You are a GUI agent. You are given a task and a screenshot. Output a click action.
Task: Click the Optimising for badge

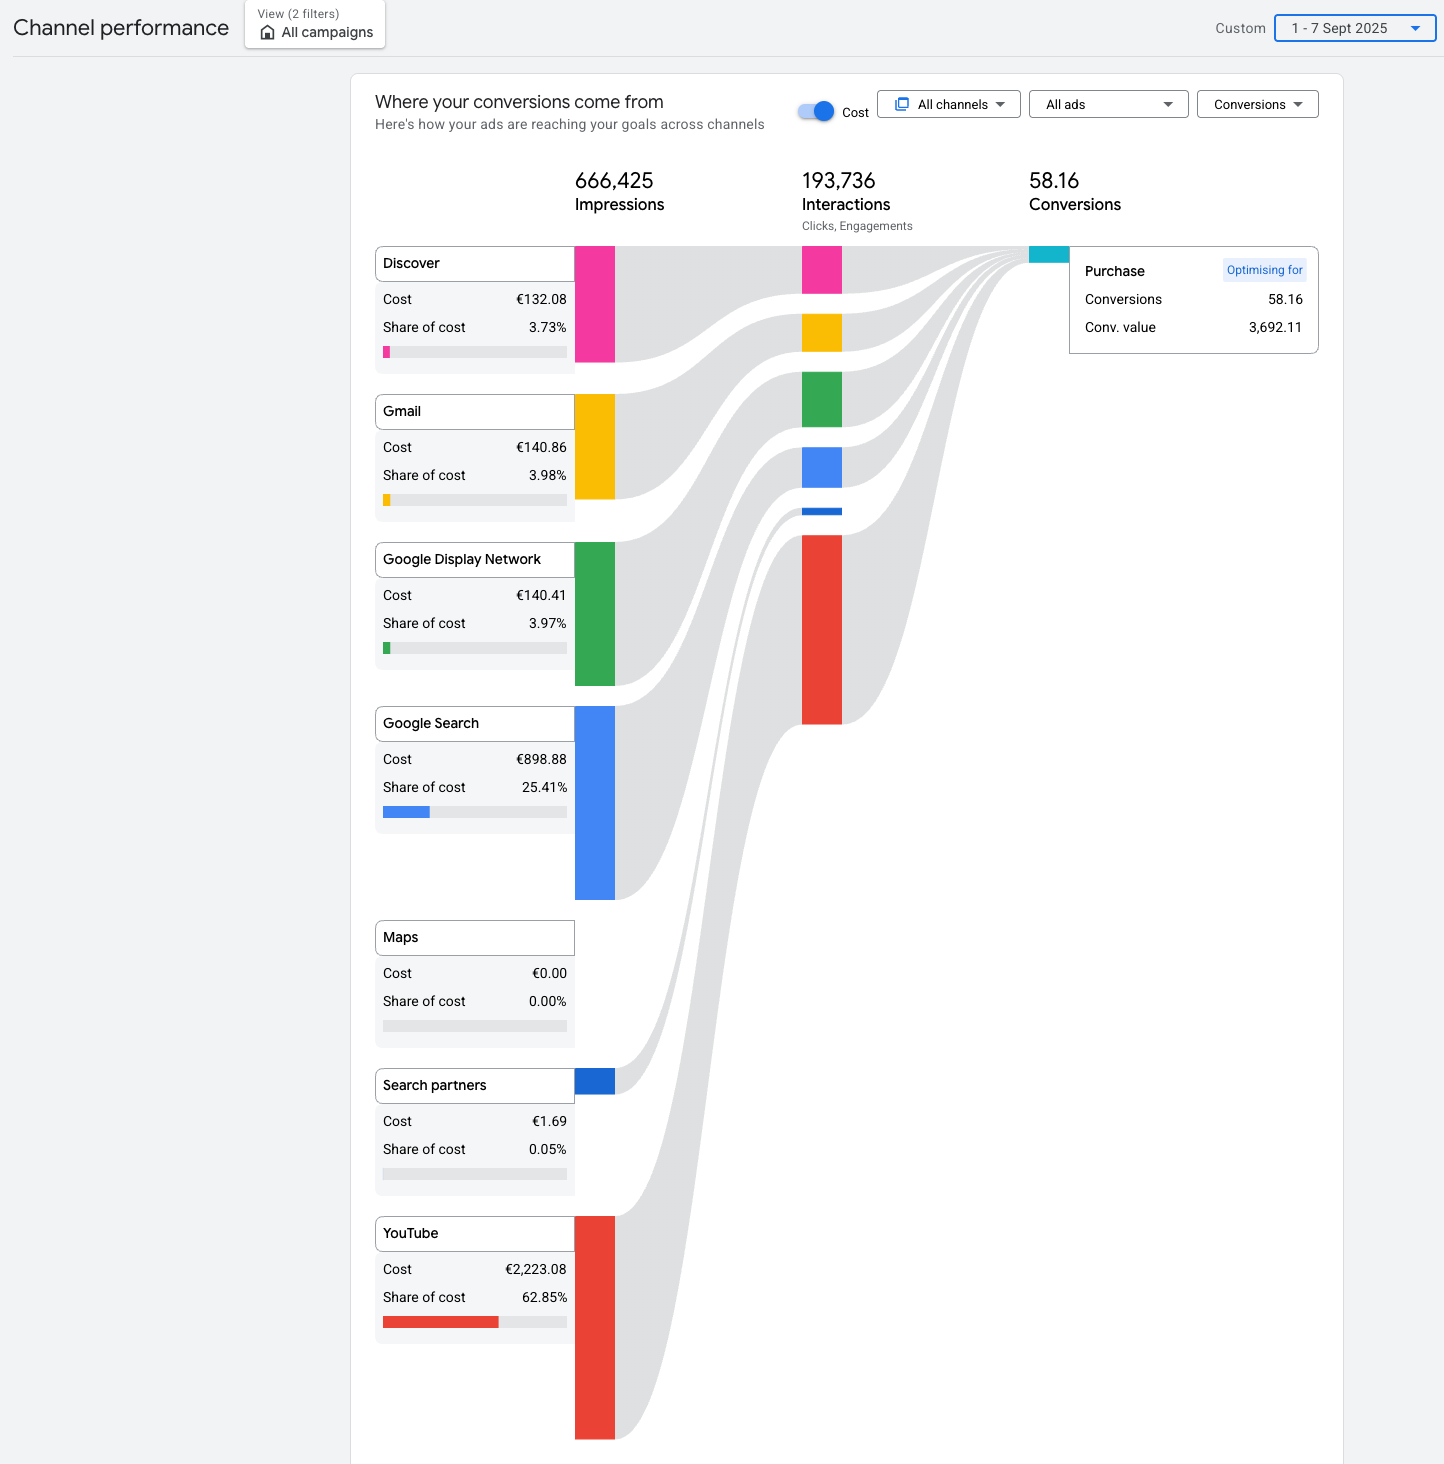pyautogui.click(x=1265, y=270)
